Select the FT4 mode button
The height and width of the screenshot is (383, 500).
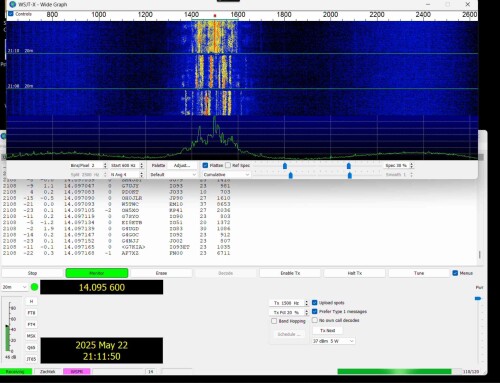pos(31,324)
